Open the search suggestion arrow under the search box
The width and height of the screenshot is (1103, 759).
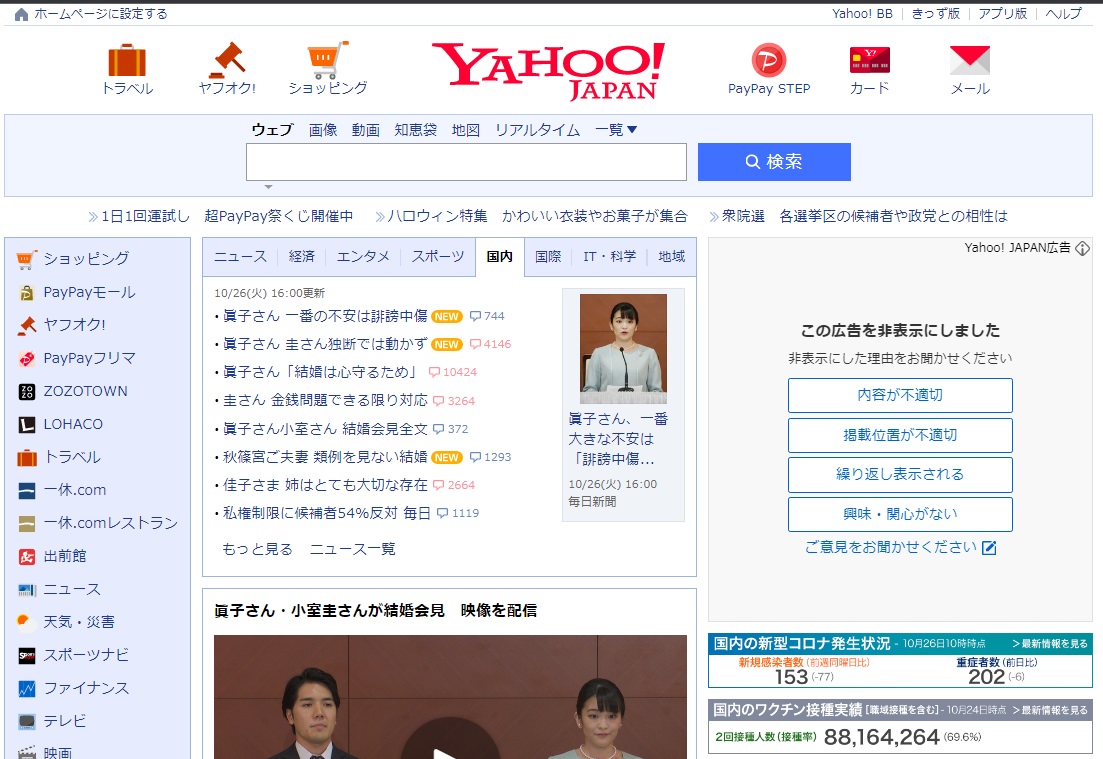(268, 187)
